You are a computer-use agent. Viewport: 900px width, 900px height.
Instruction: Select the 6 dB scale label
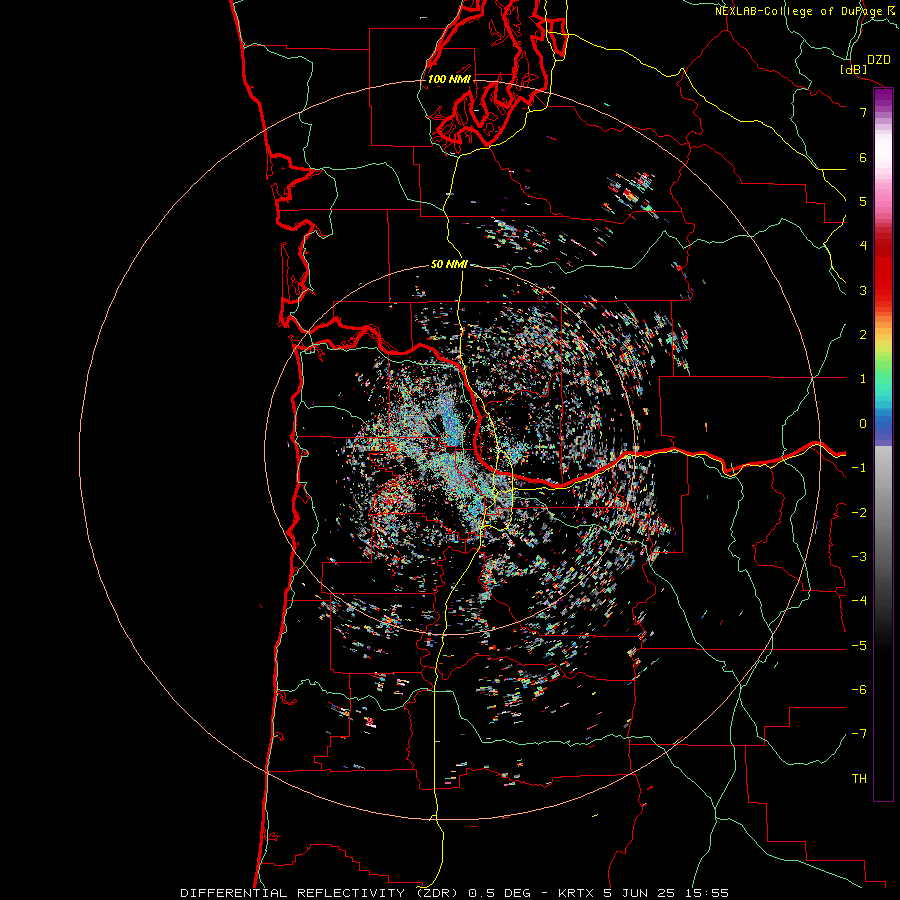coord(863,157)
